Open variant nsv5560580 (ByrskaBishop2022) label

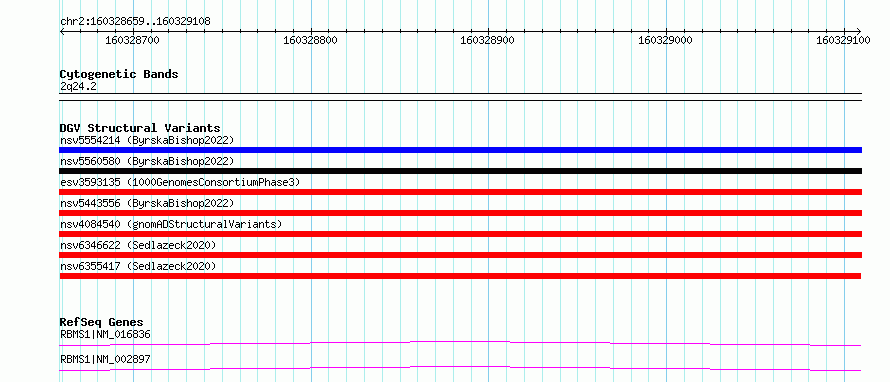point(147,161)
